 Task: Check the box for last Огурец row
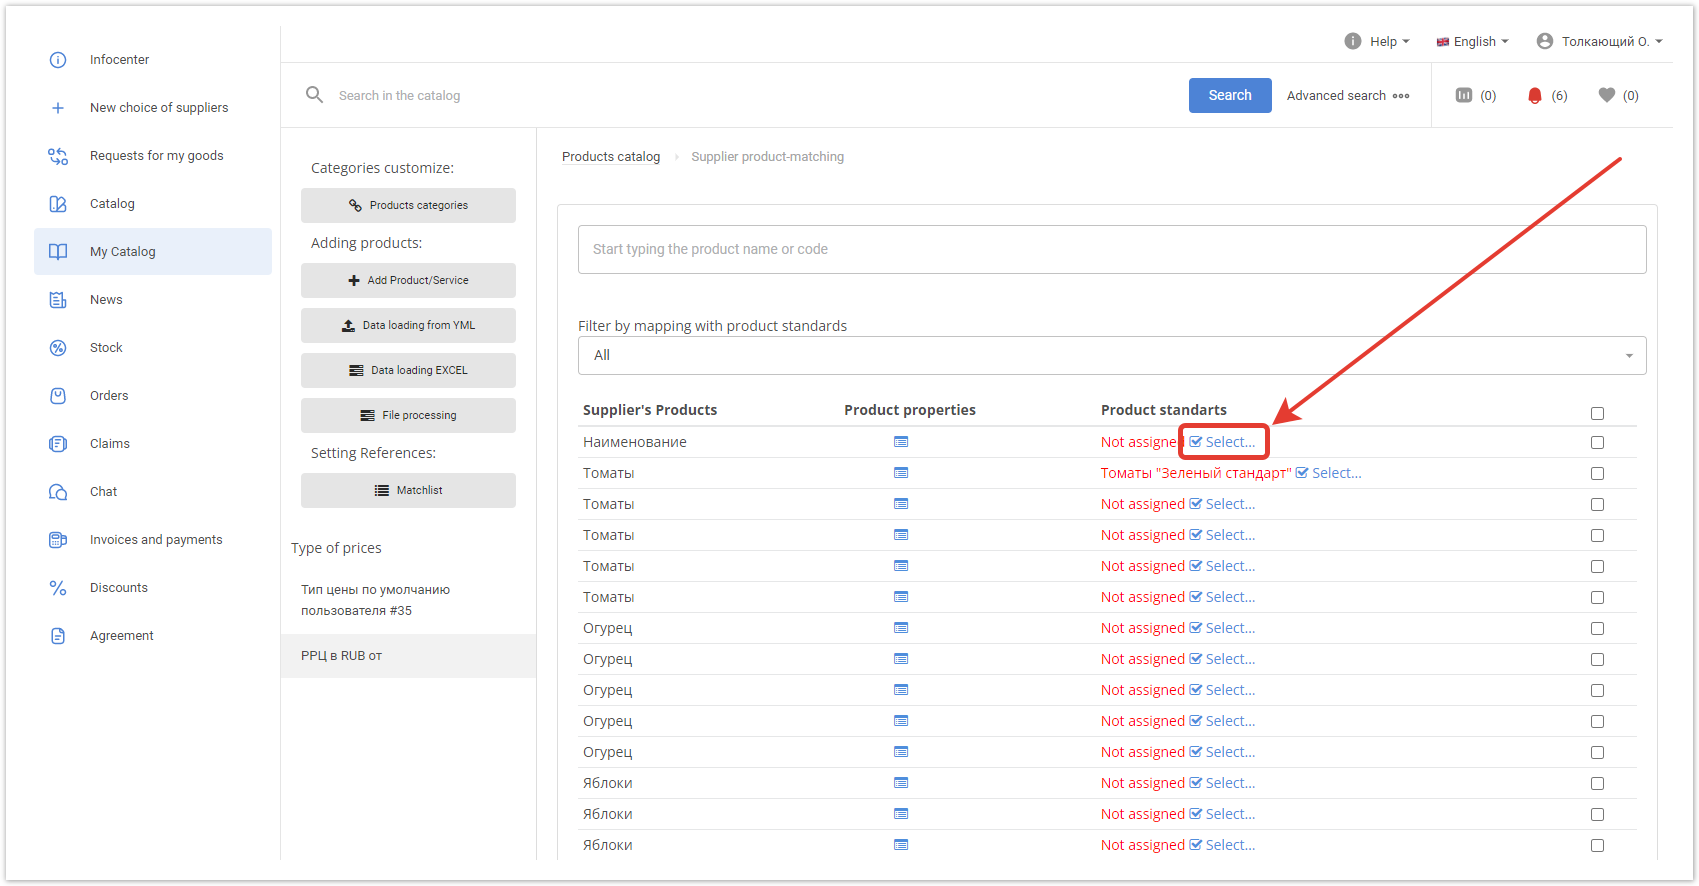tap(1597, 752)
